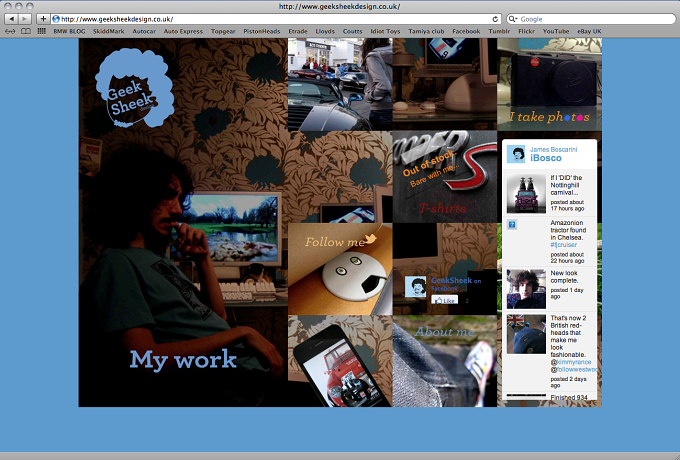Image resolution: width=680 pixels, height=460 pixels.
Task: Open the I take photos tile
Action: pyautogui.click(x=549, y=84)
